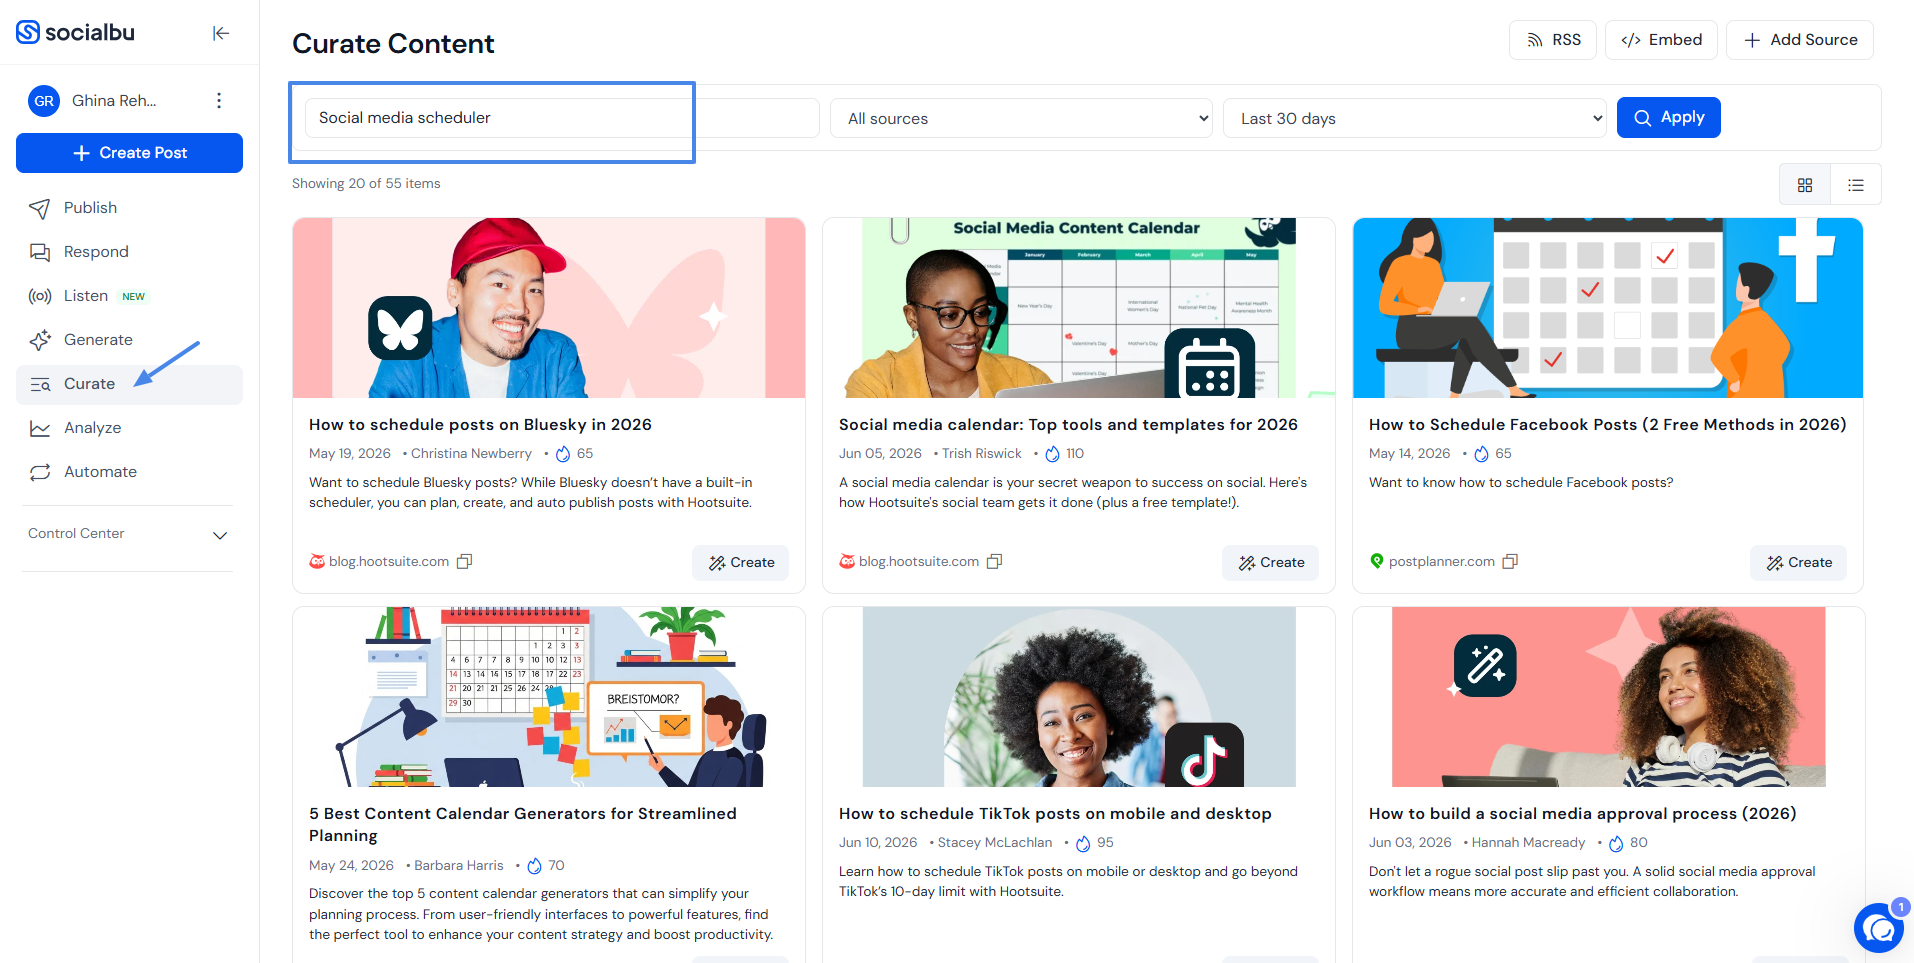This screenshot has height=963, width=1914.
Task: Click Create on the Facebook Posts card
Action: (1799, 563)
